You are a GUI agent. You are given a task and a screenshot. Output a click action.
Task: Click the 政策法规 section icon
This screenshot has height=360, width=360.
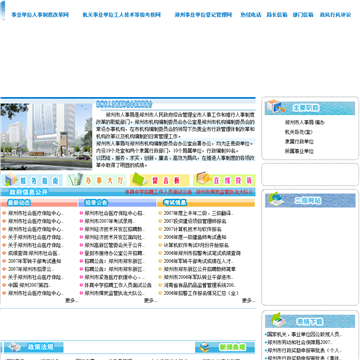click(x=14, y=347)
